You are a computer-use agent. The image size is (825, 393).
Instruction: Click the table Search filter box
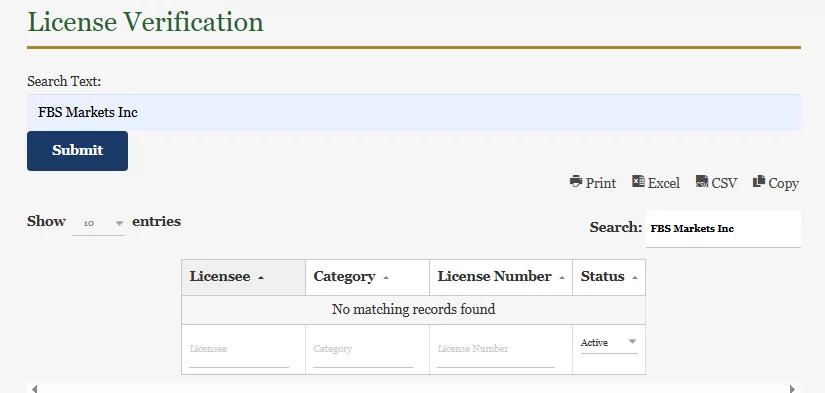(x=723, y=228)
